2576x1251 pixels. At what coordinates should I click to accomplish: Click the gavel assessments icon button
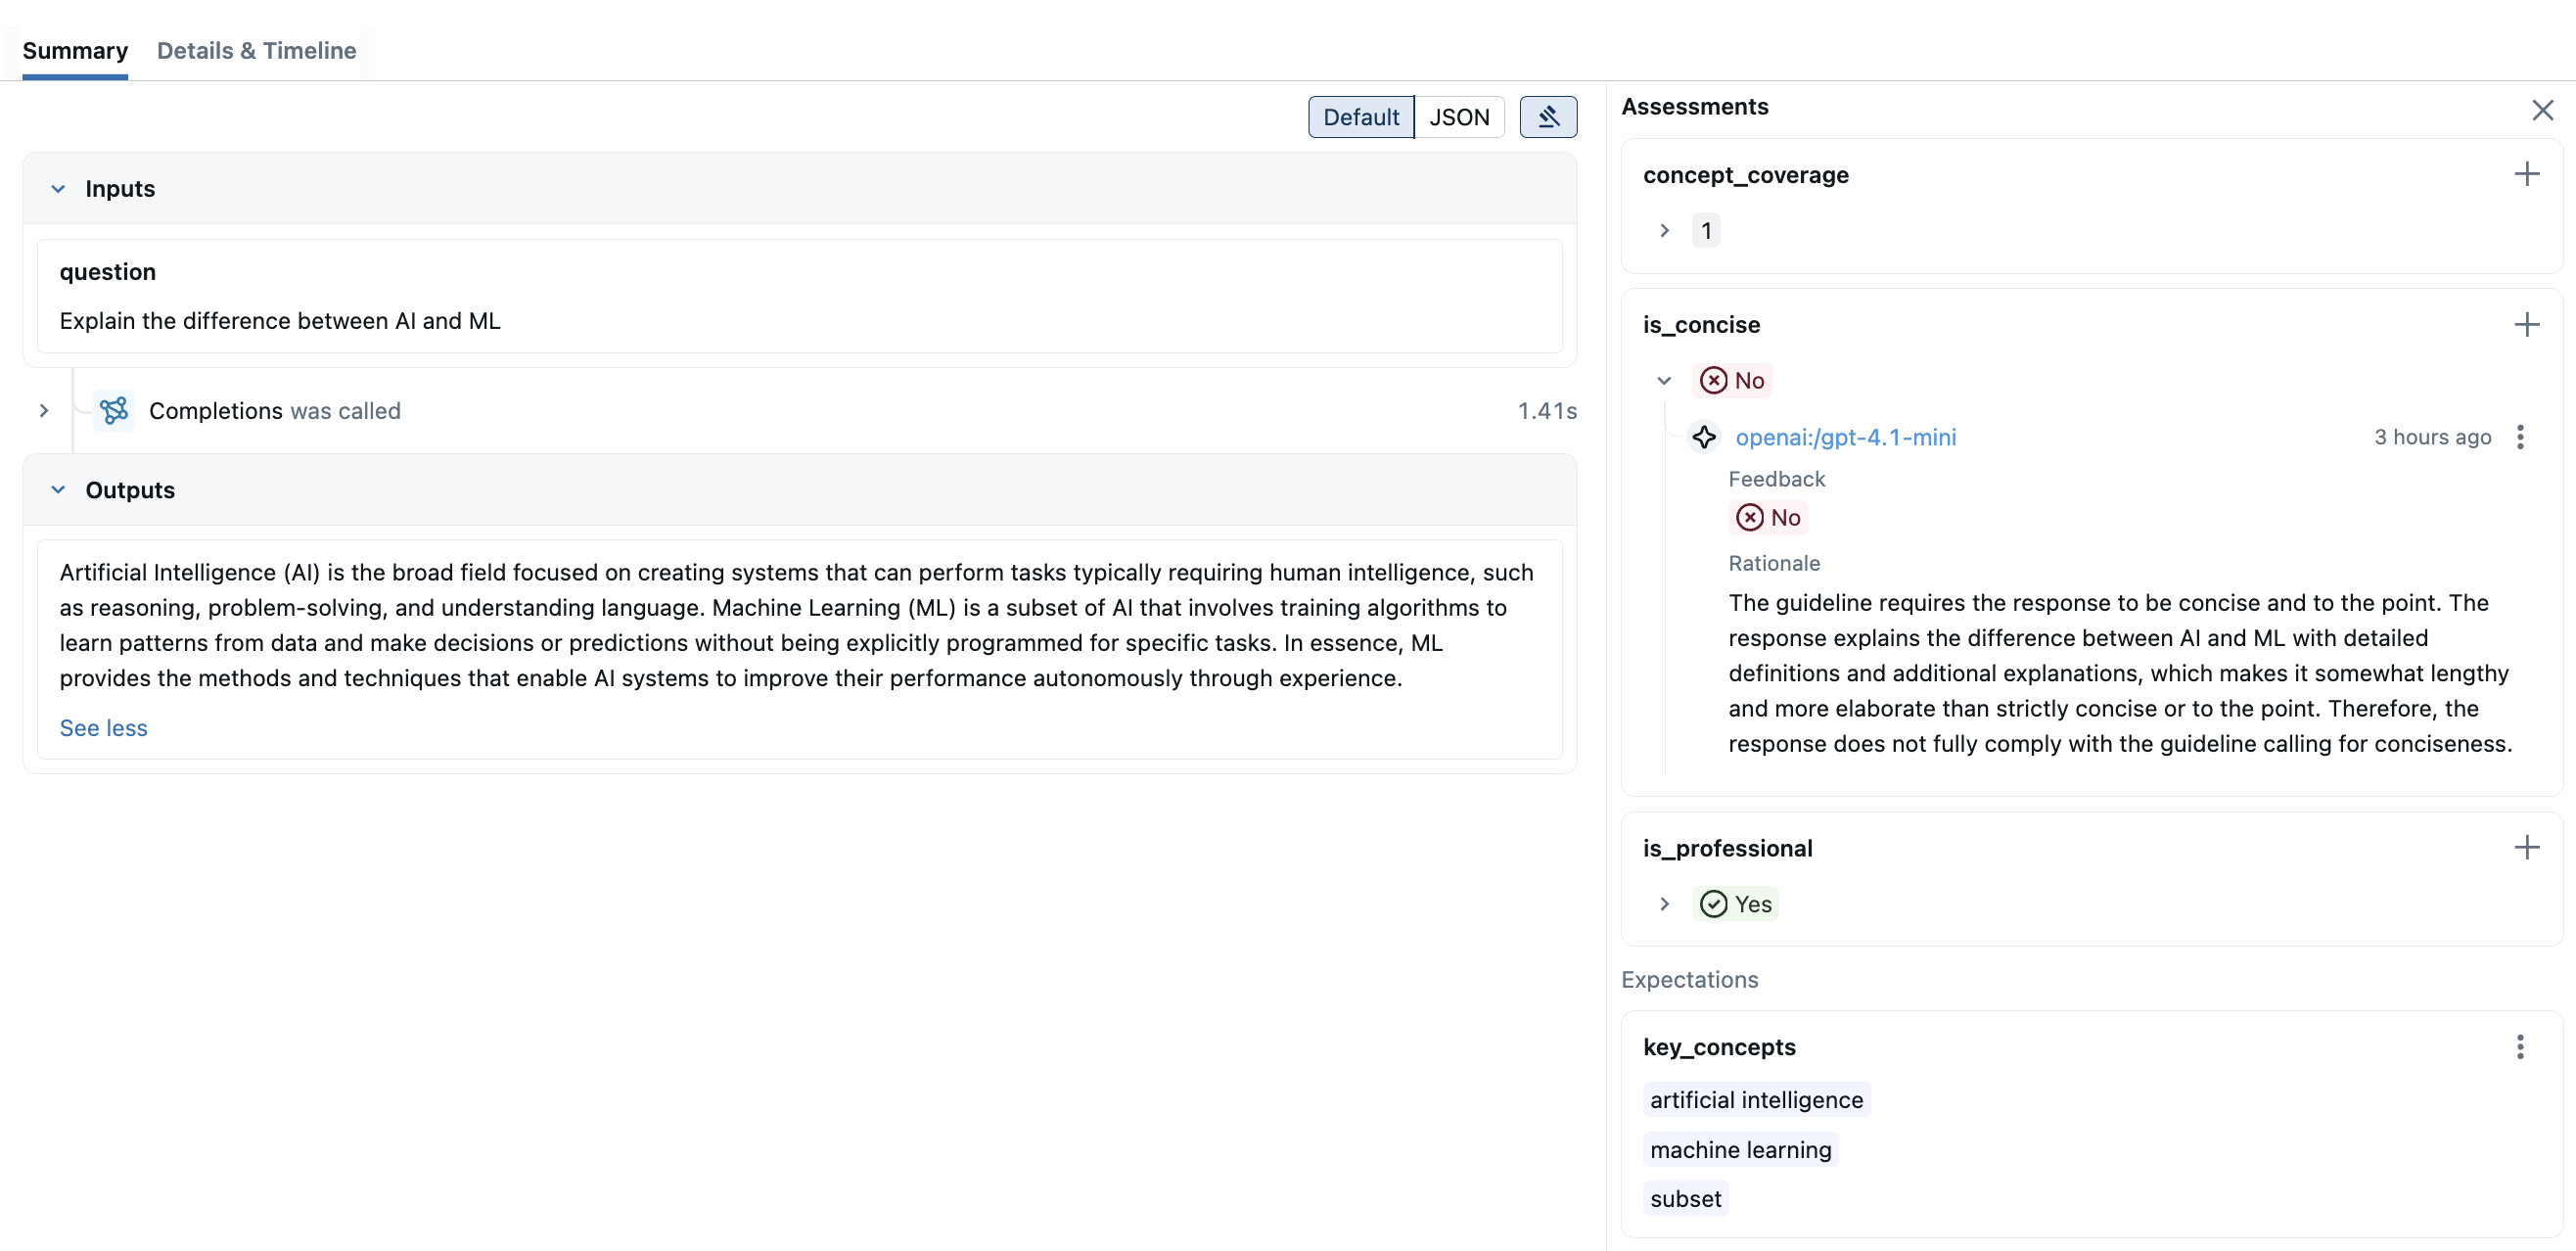pos(1547,117)
